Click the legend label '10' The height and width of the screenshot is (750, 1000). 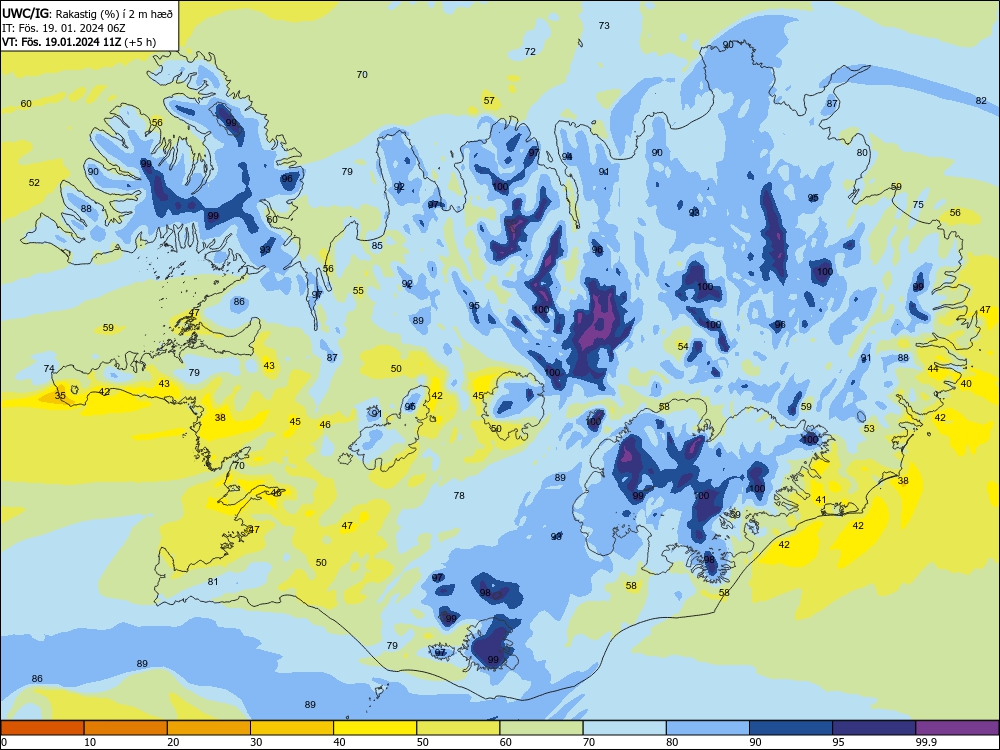(x=90, y=742)
